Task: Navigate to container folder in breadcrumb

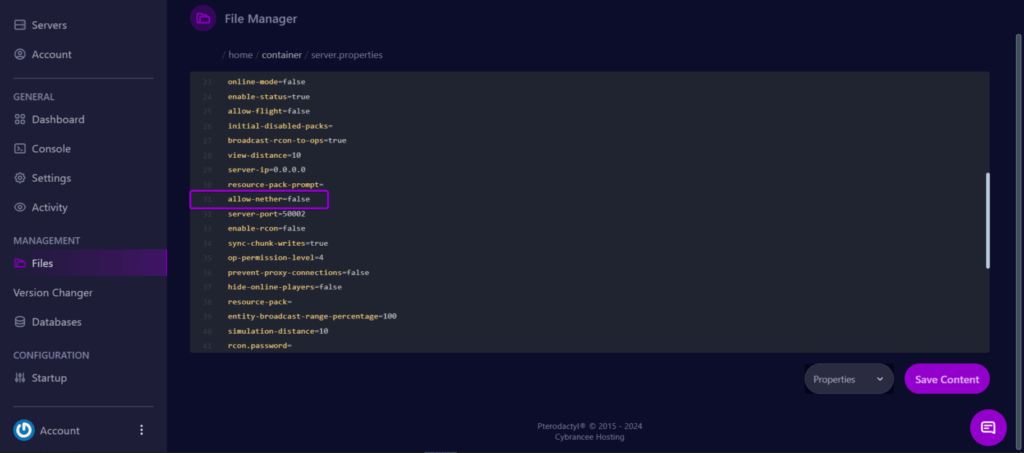Action: click(x=281, y=55)
